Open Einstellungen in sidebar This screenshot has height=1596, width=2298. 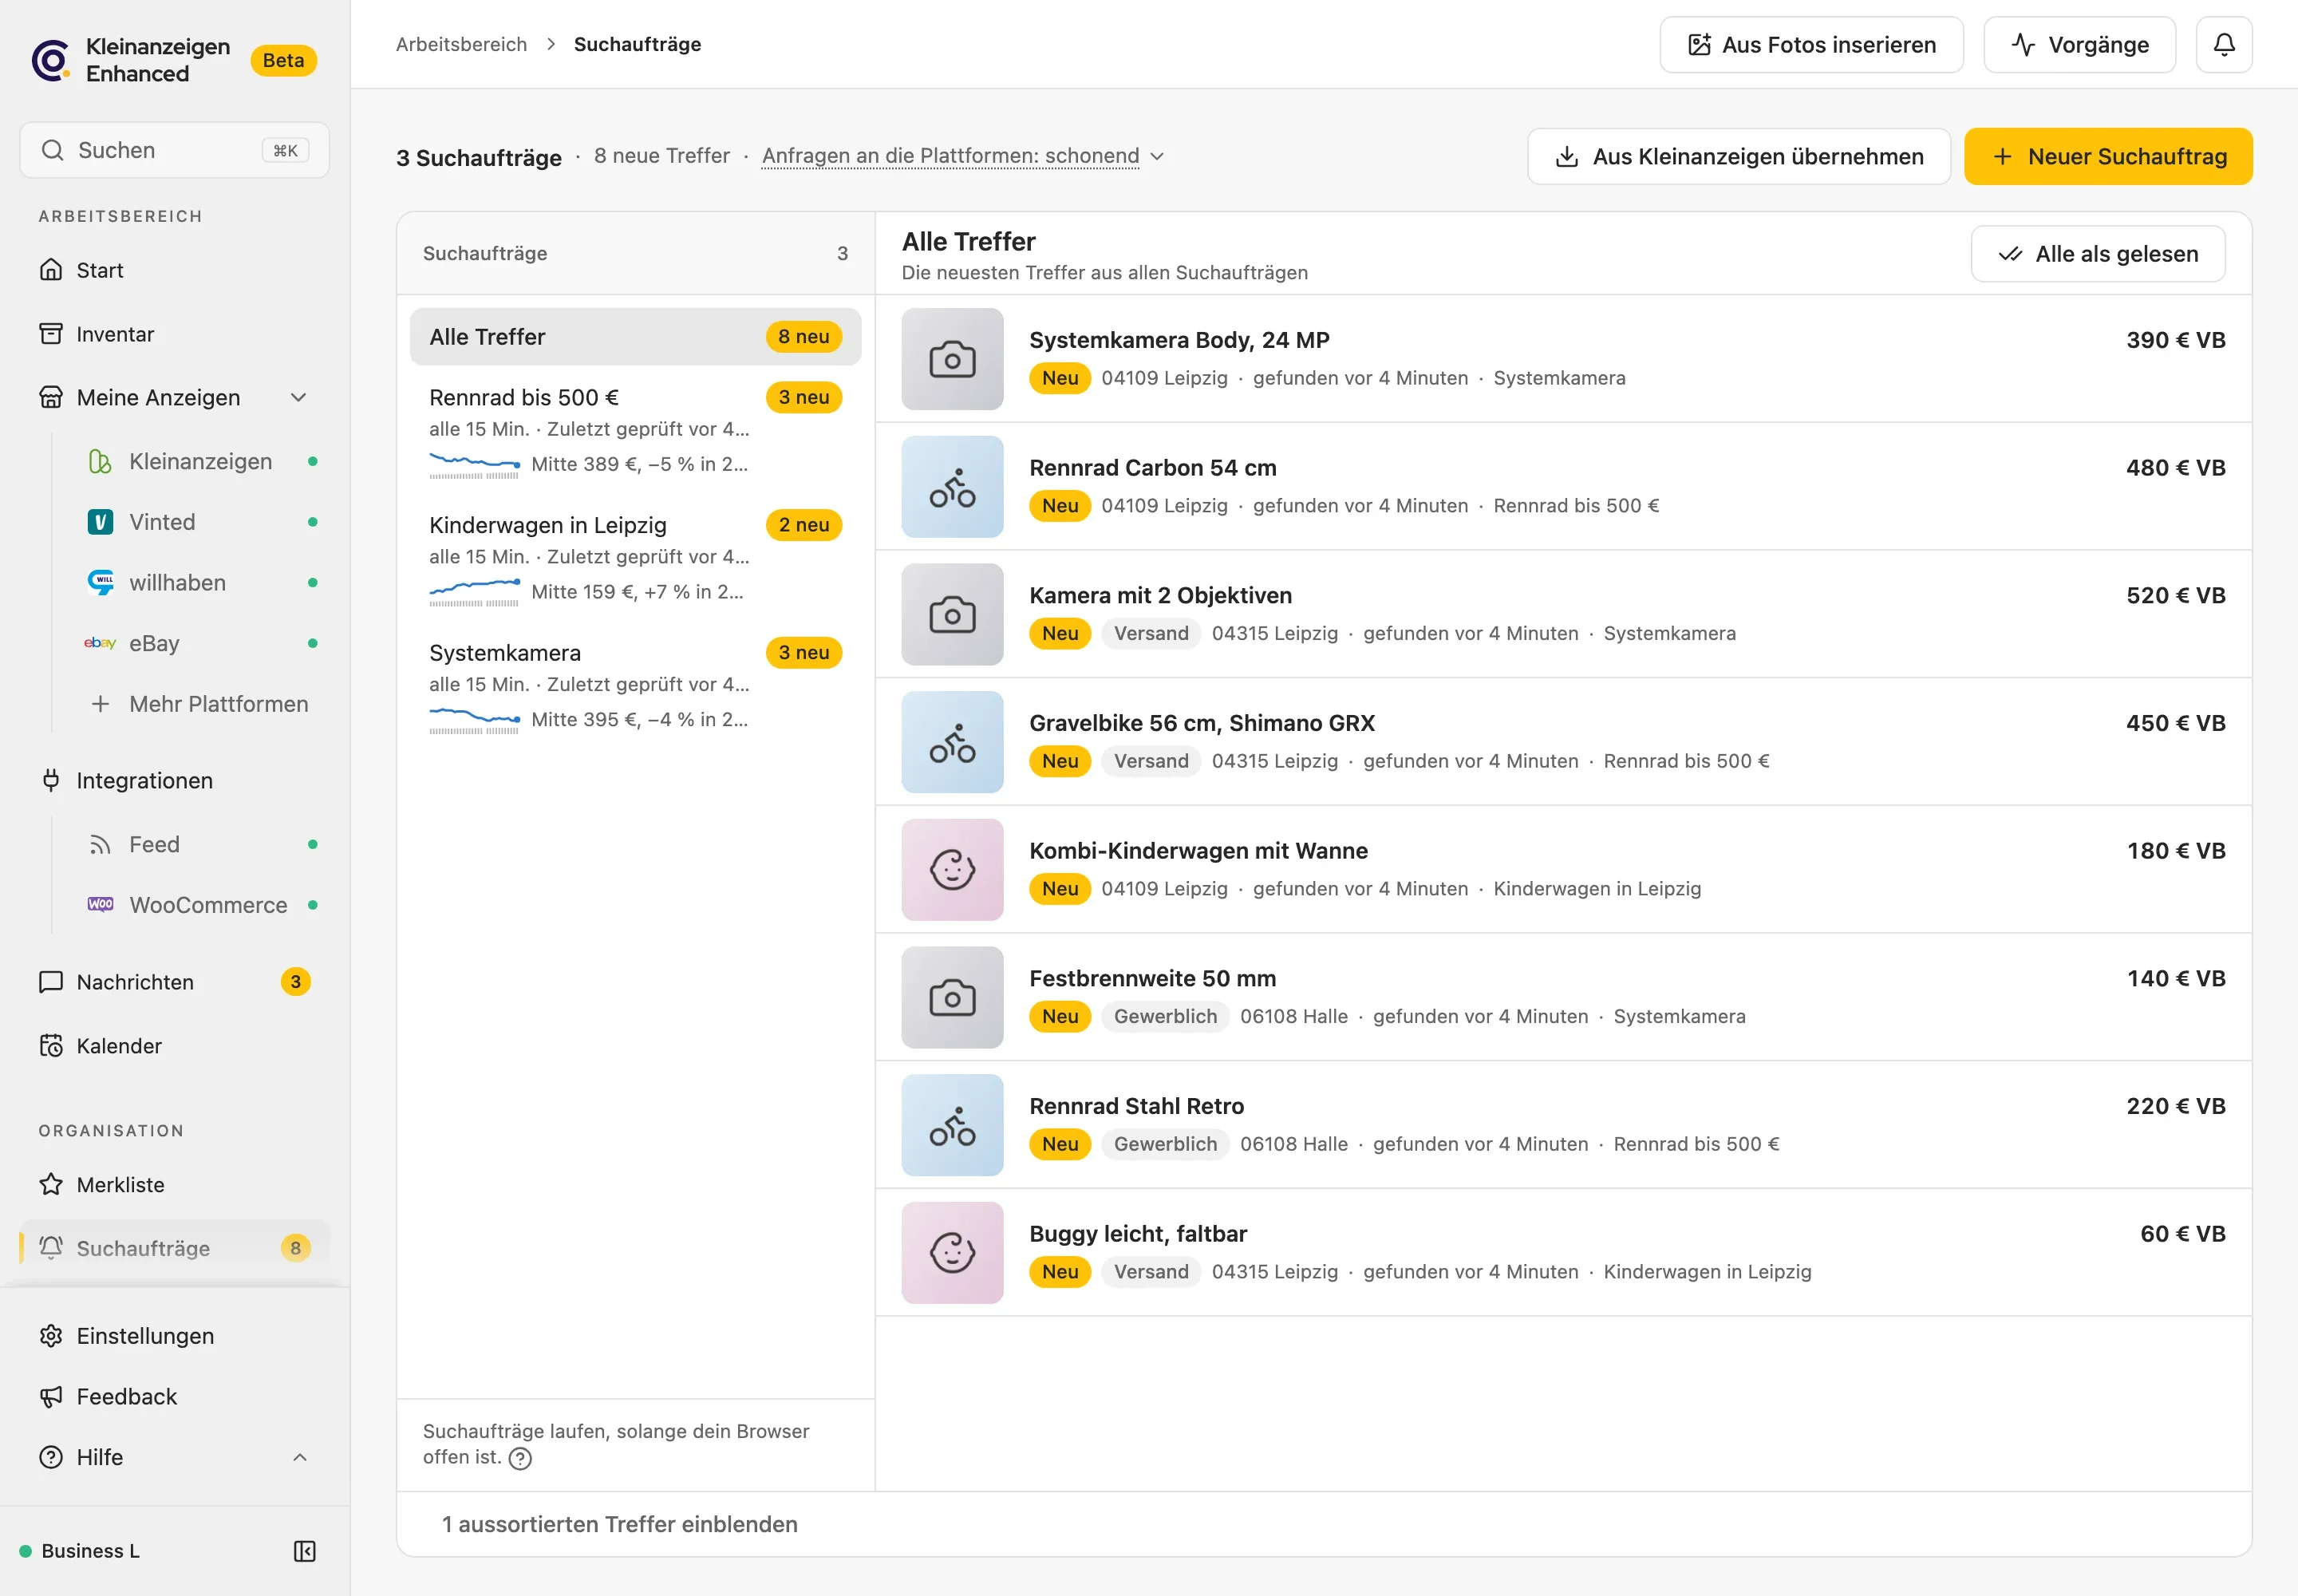tap(175, 1336)
